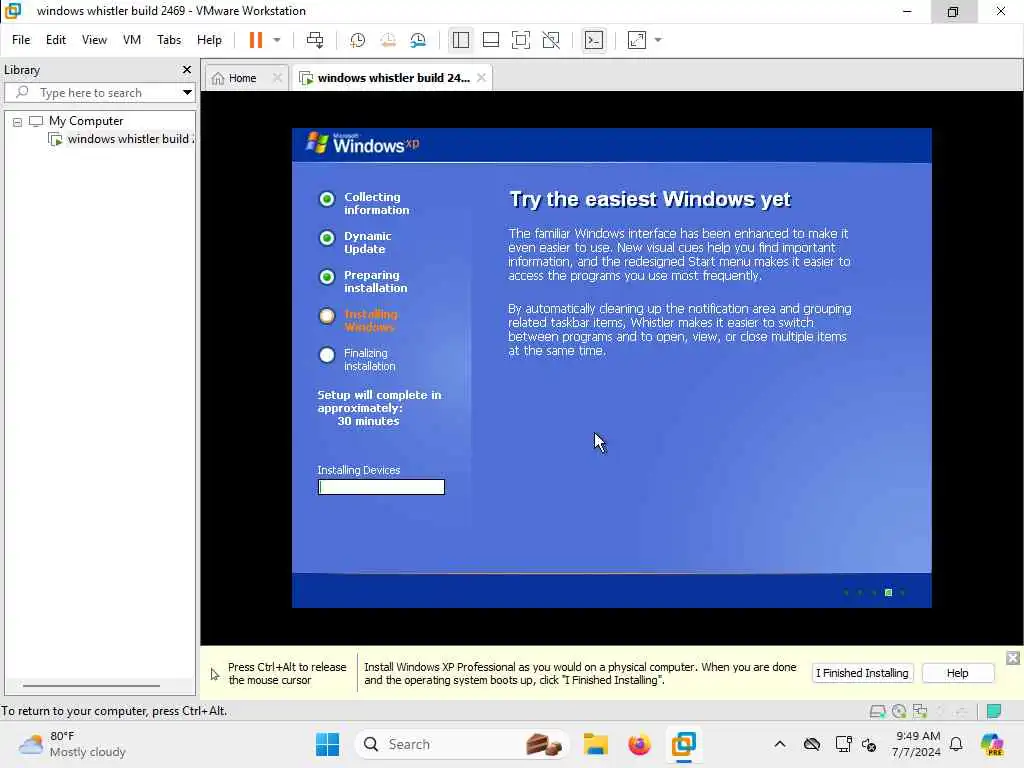The height and width of the screenshot is (768, 1024).
Task: Open the Tabs menu
Action: coord(168,40)
